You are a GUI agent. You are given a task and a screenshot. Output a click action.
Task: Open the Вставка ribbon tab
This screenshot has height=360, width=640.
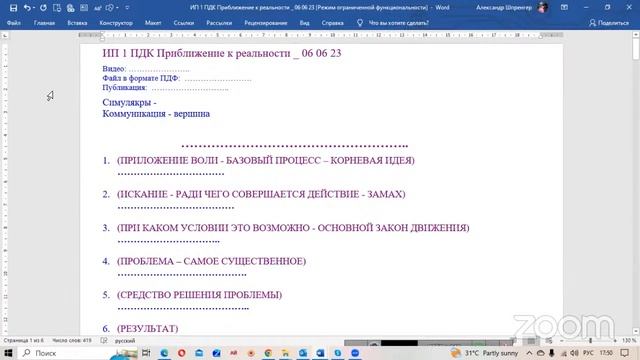[x=77, y=23]
